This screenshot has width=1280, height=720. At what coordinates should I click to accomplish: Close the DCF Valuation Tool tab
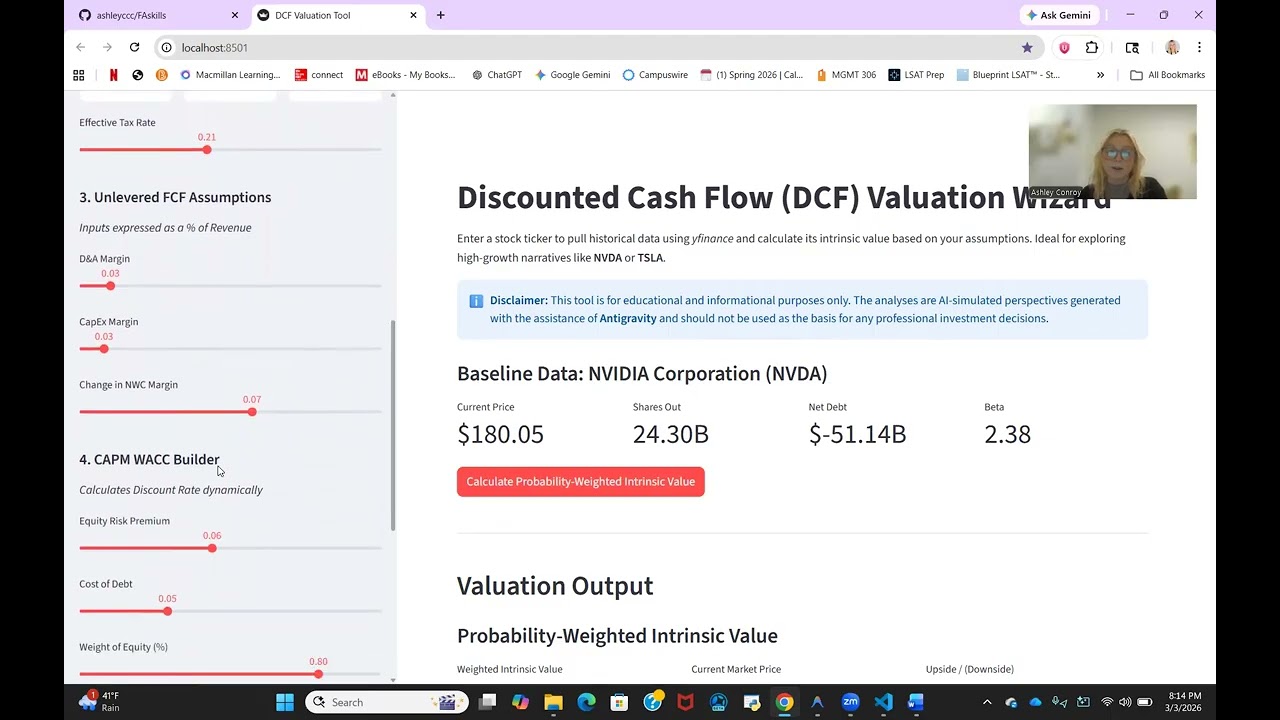[413, 15]
